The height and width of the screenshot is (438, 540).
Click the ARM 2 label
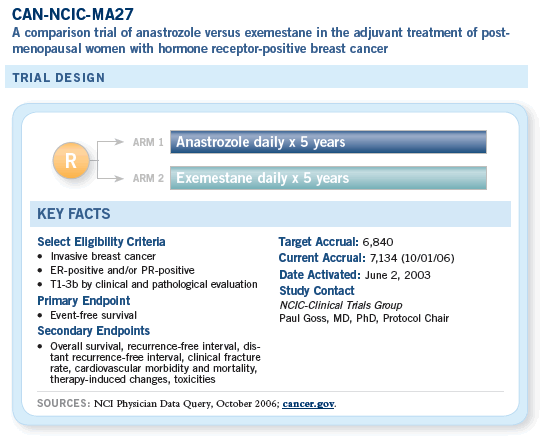point(148,178)
